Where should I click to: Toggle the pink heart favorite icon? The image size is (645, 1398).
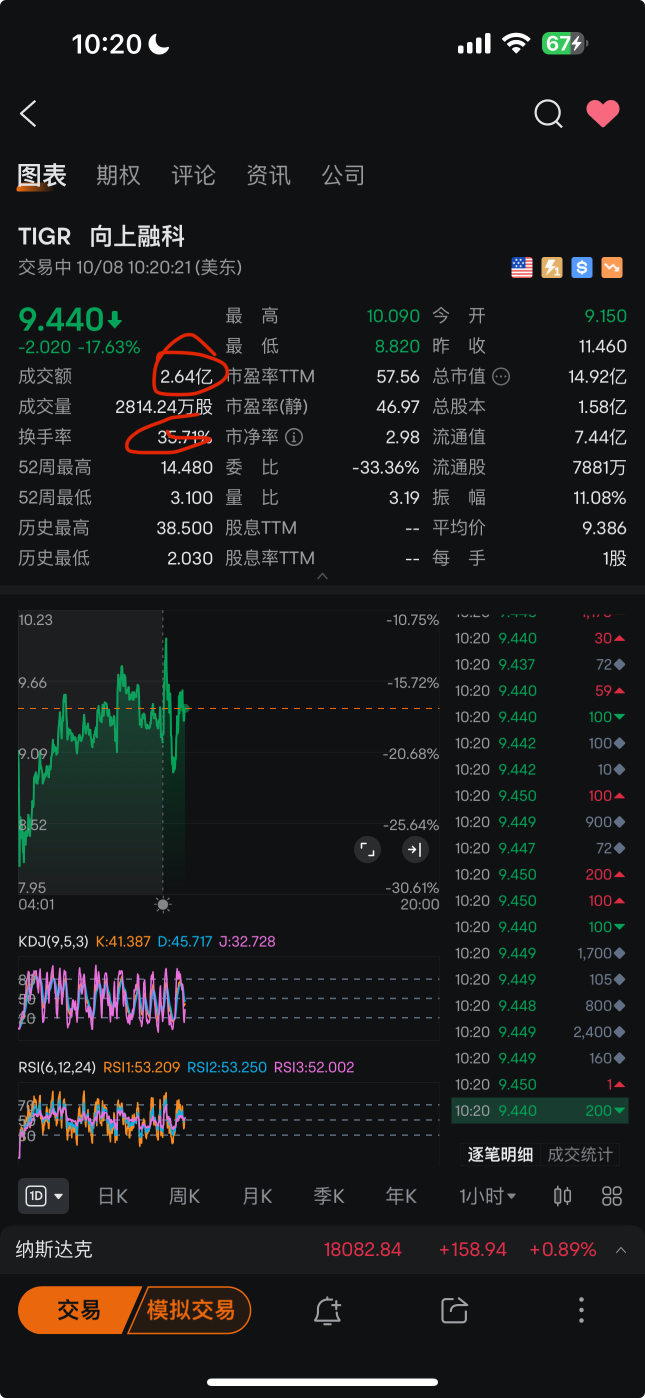tap(603, 114)
